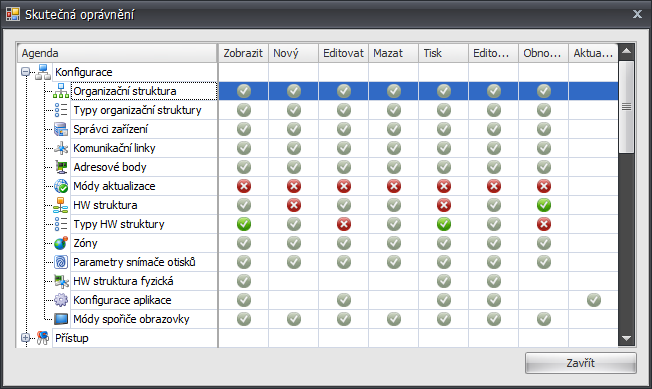This screenshot has height=389, width=652.
Task: Toggle Mazat permission for Komunikační linky
Action: point(394,148)
